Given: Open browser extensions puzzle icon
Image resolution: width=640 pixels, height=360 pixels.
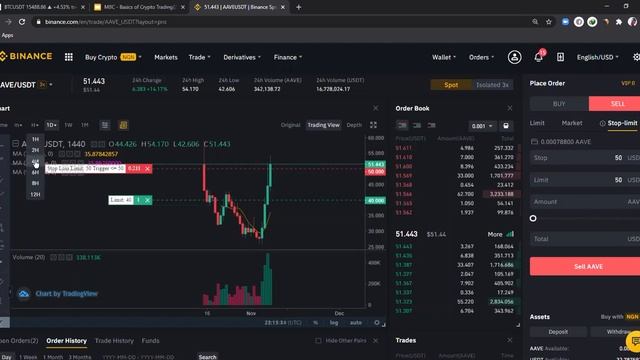Looking at the screenshot, I should (619, 22).
